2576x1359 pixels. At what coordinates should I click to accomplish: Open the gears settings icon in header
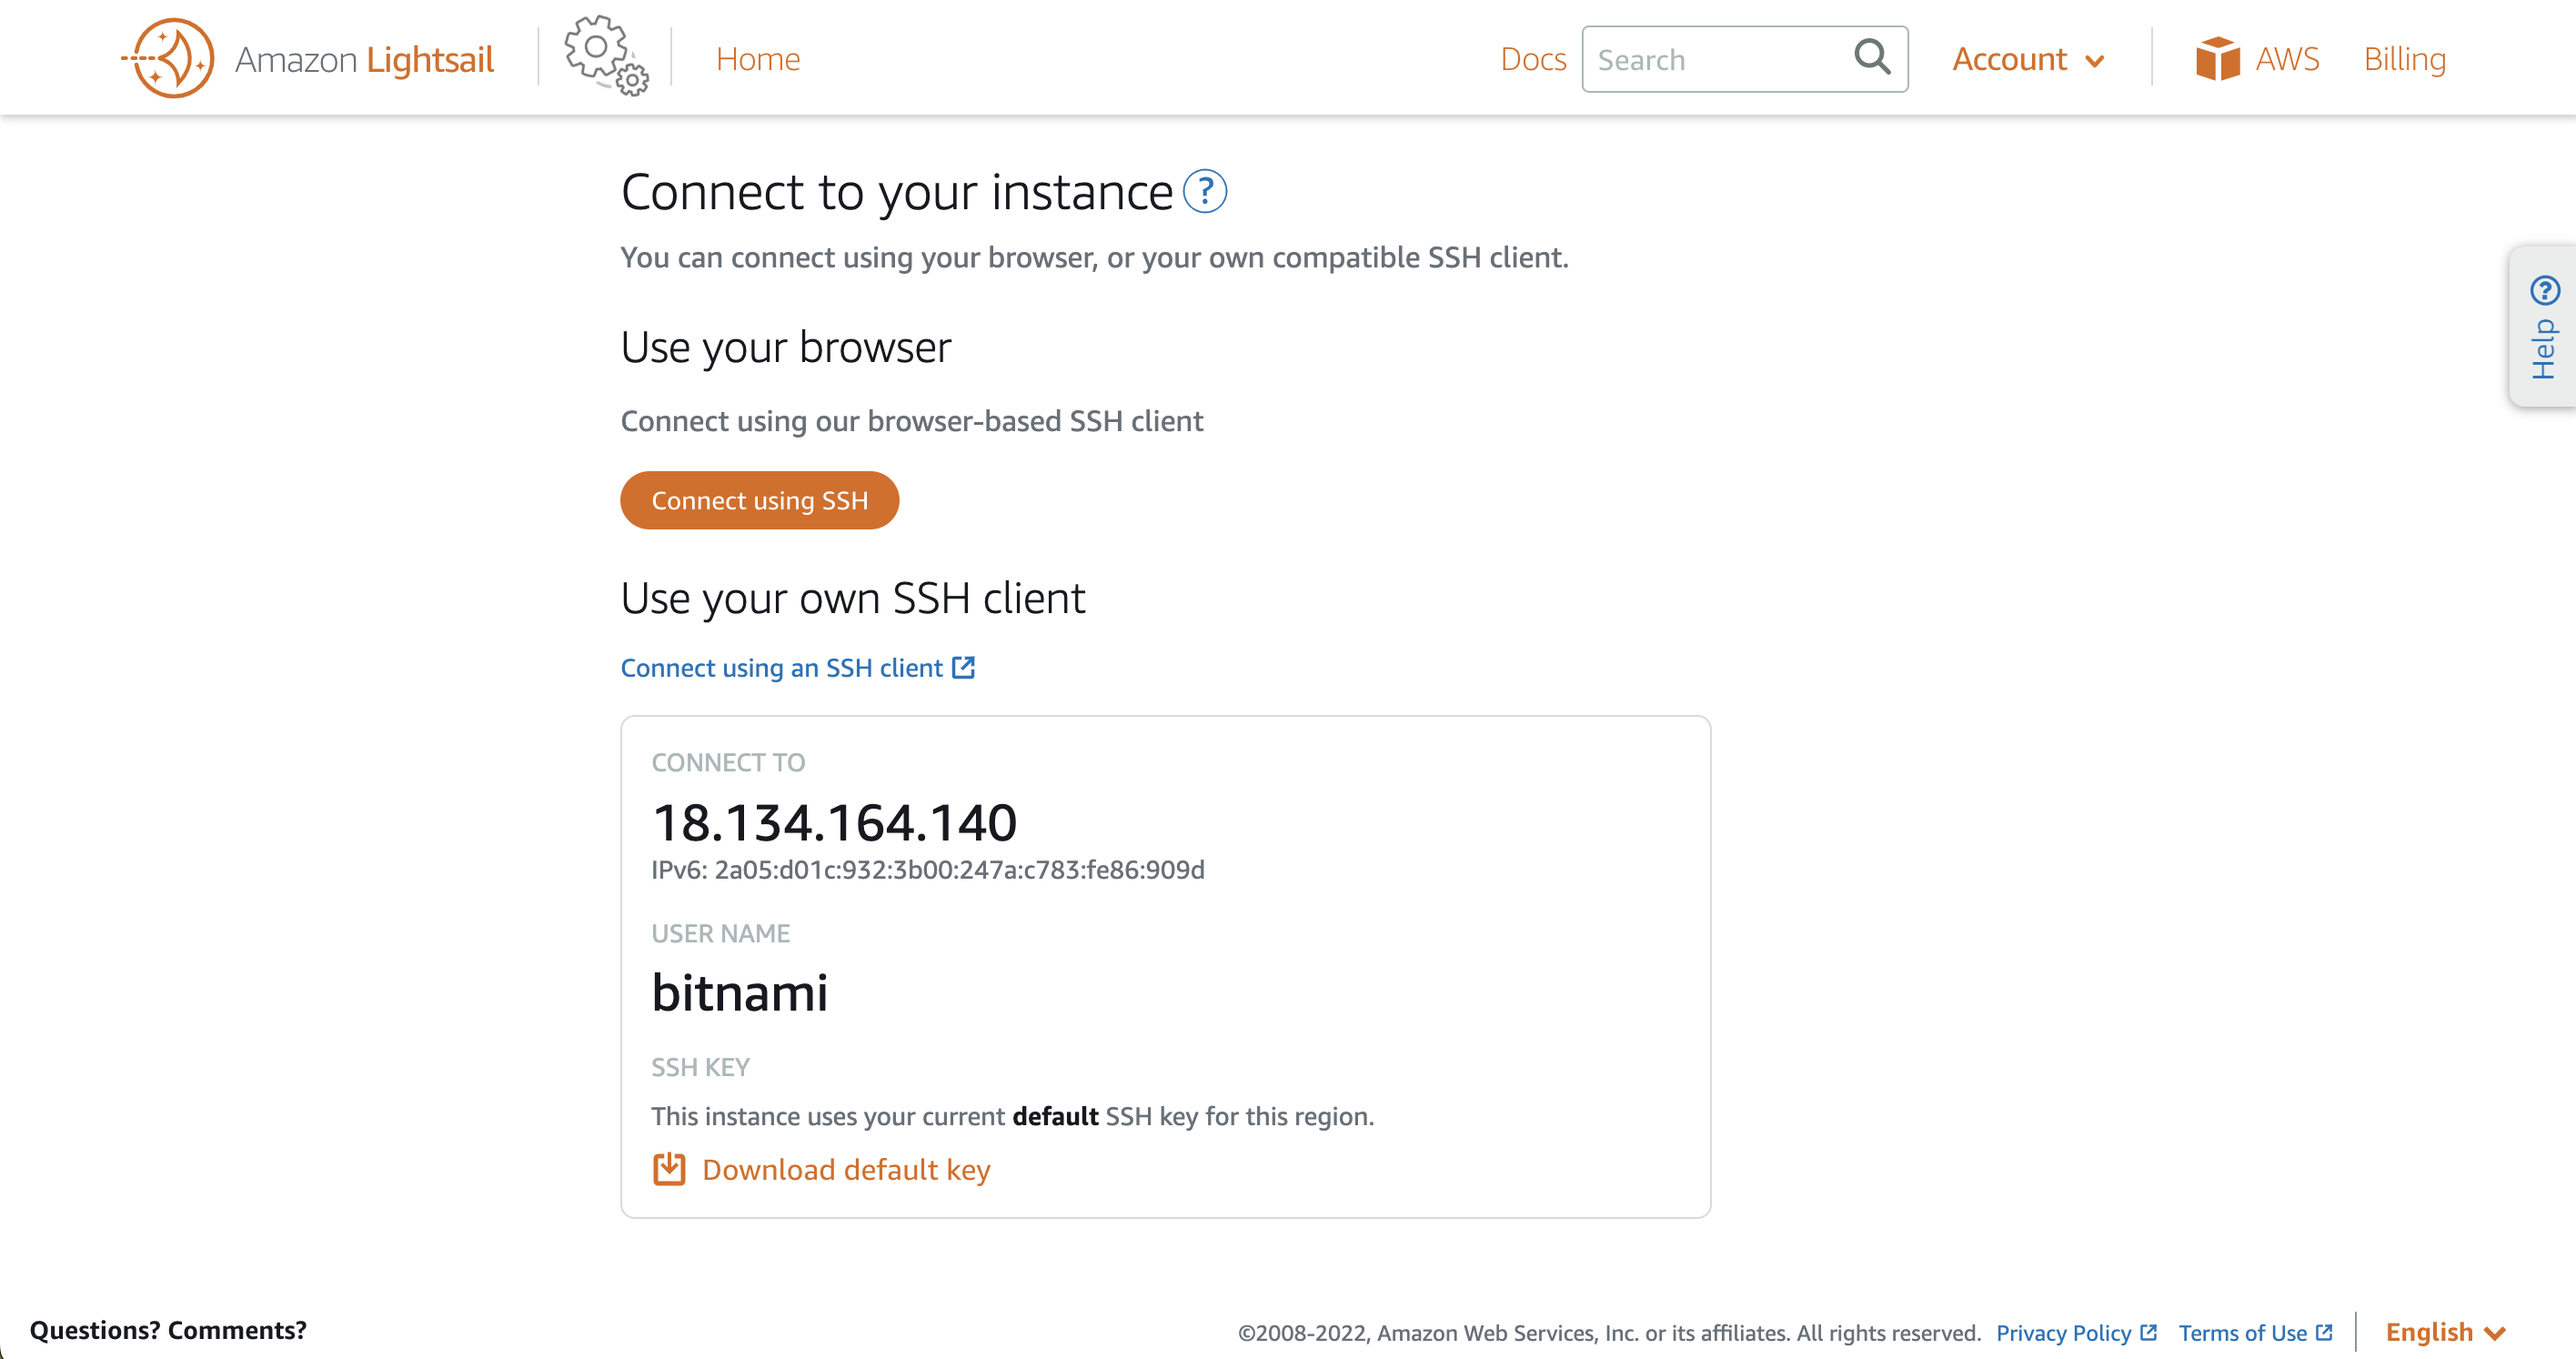605,56
